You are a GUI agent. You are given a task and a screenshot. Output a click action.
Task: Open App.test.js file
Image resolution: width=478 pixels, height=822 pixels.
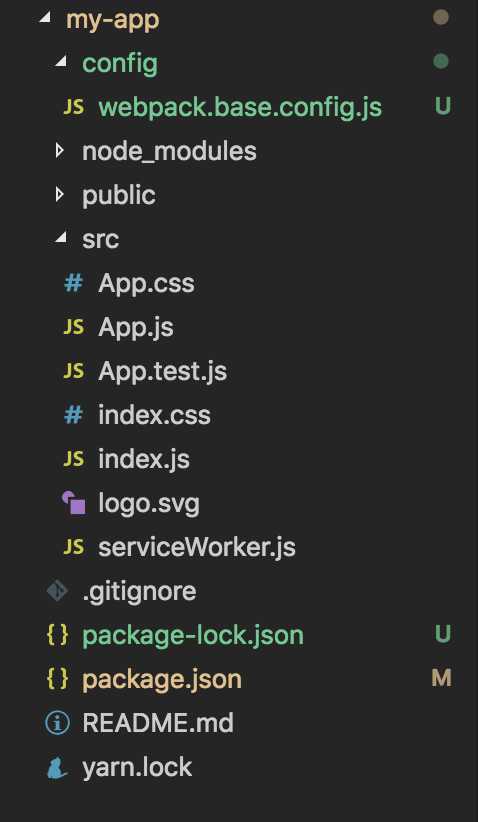162,372
